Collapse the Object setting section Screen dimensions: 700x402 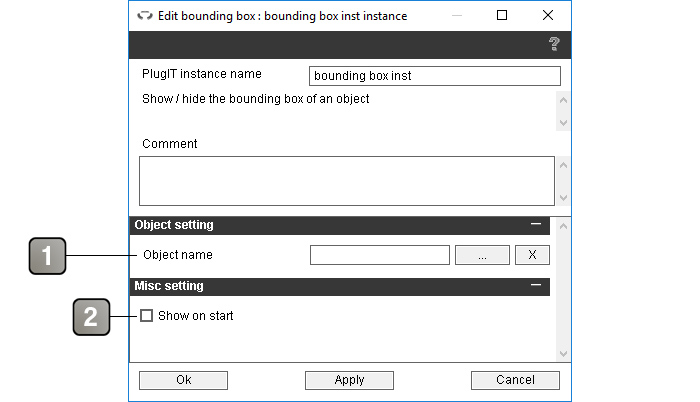click(536, 224)
